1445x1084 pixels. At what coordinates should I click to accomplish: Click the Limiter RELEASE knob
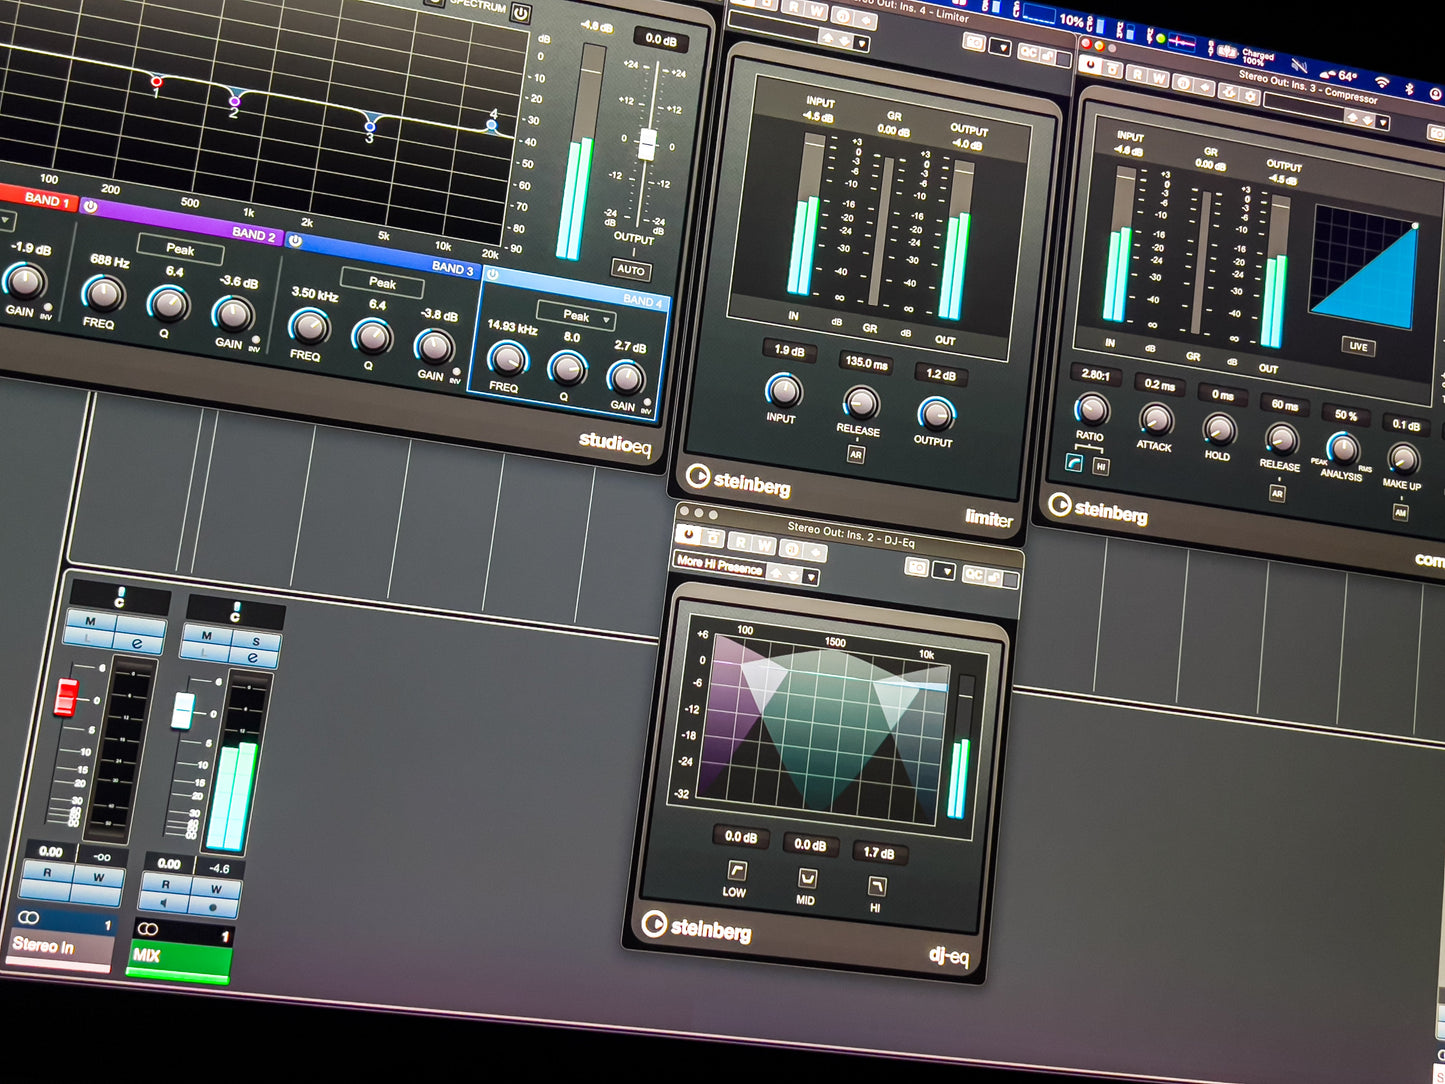860,402
